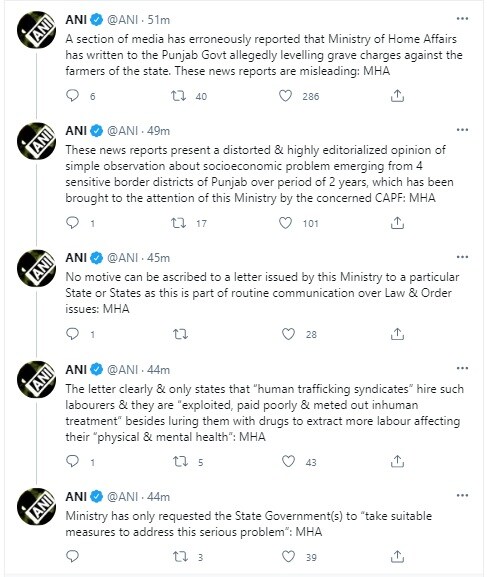Reply to the tweet posted 51m ago
The image size is (487, 577).
pos(72,96)
